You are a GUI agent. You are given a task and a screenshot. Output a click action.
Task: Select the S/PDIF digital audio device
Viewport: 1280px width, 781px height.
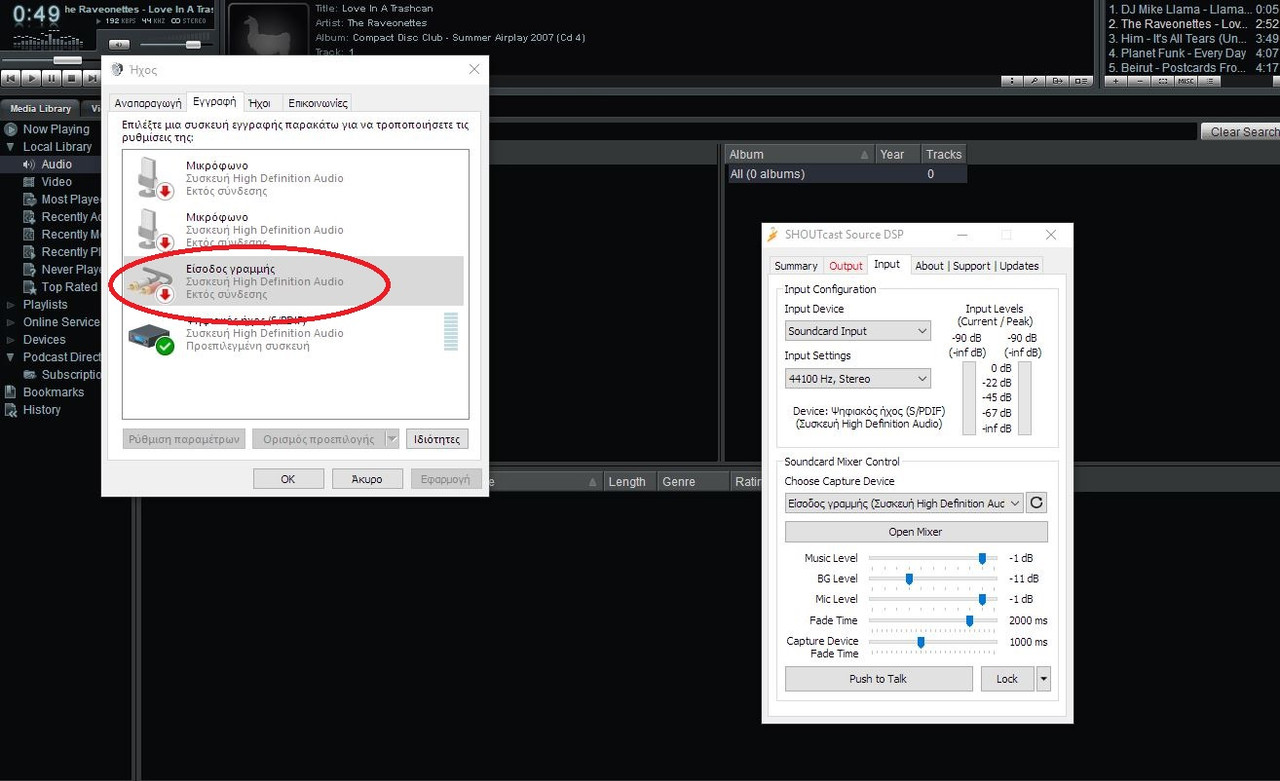(x=295, y=333)
